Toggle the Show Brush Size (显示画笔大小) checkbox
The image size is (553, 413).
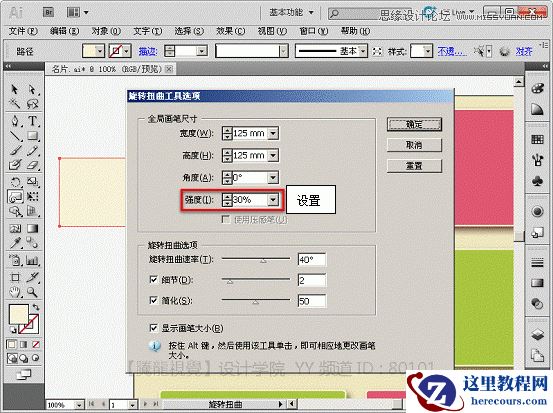click(x=153, y=328)
